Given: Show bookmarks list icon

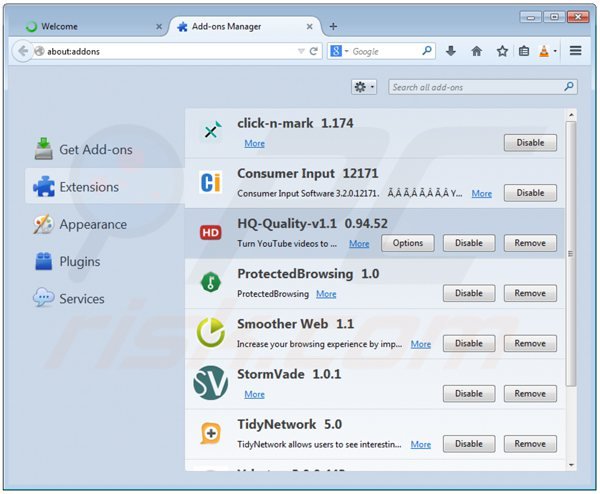Looking at the screenshot, I should click(x=524, y=51).
